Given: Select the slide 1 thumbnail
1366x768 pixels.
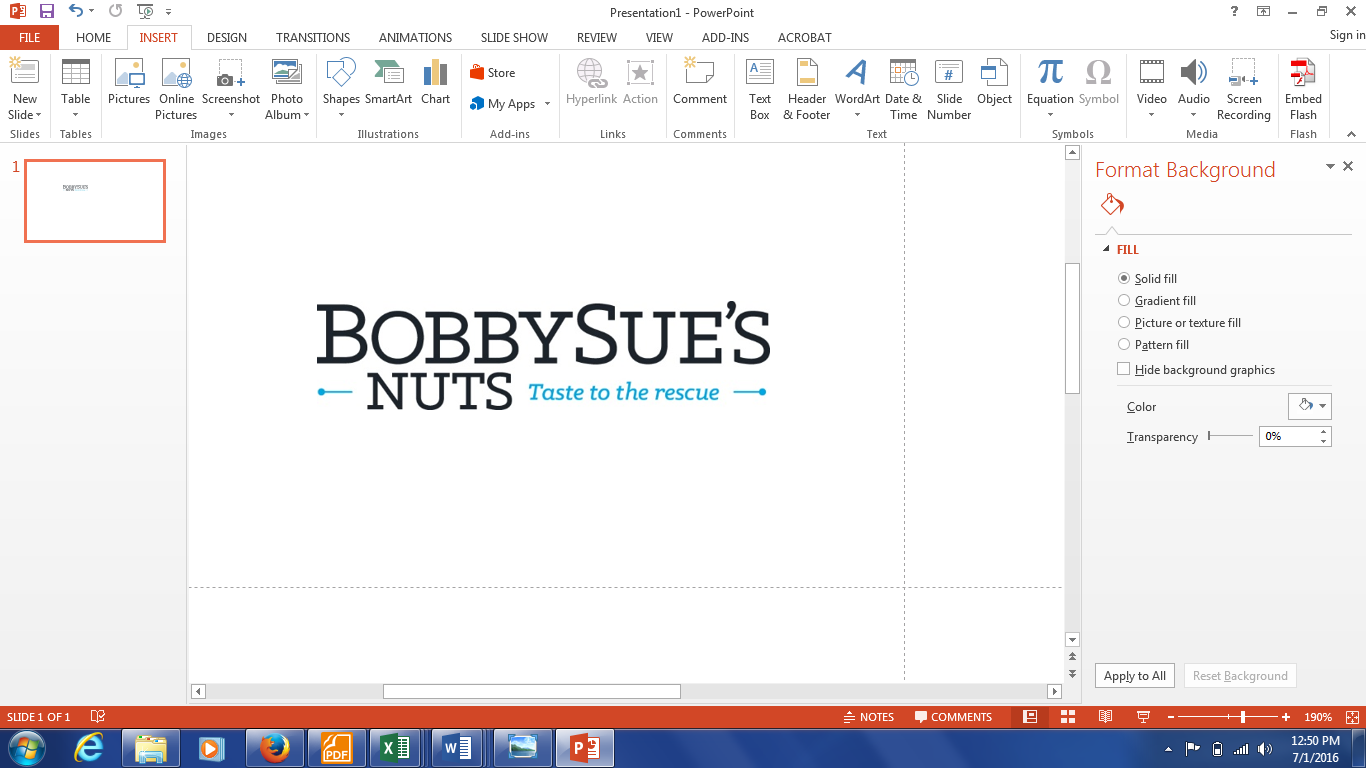Looking at the screenshot, I should point(95,201).
